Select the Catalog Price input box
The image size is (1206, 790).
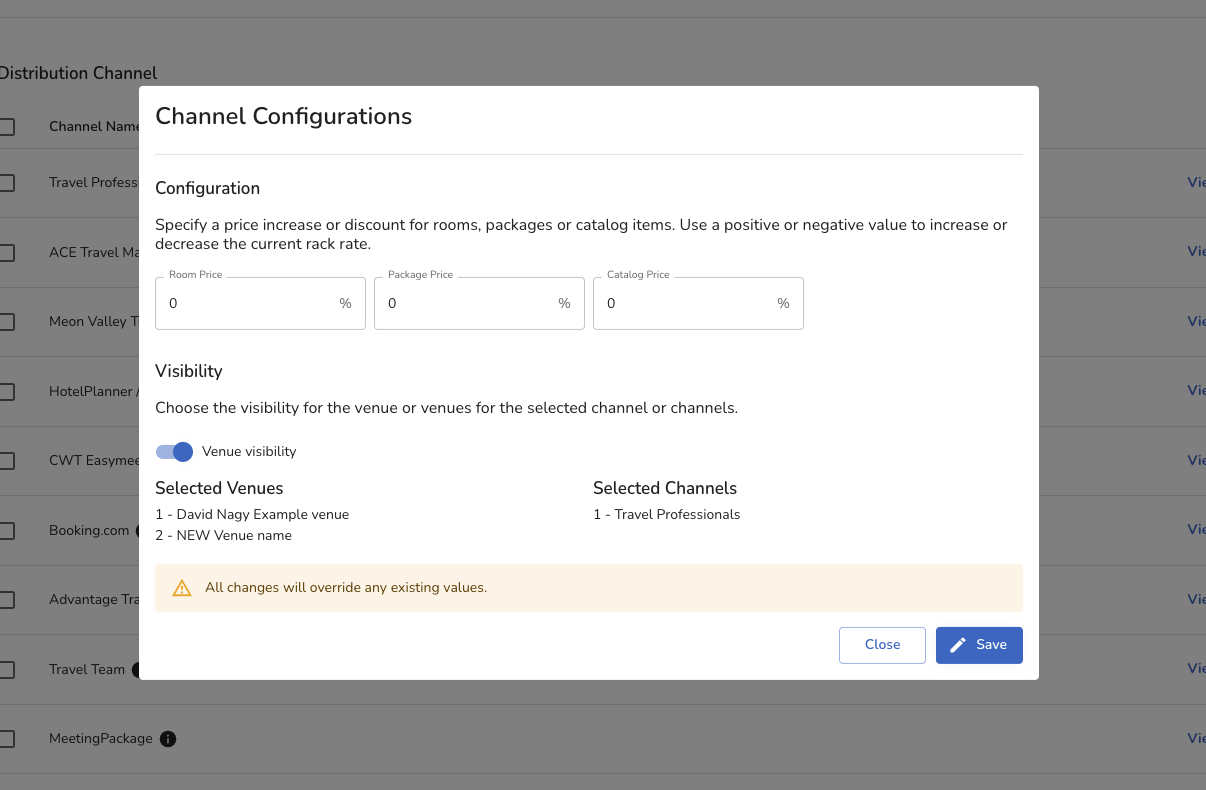point(688,303)
